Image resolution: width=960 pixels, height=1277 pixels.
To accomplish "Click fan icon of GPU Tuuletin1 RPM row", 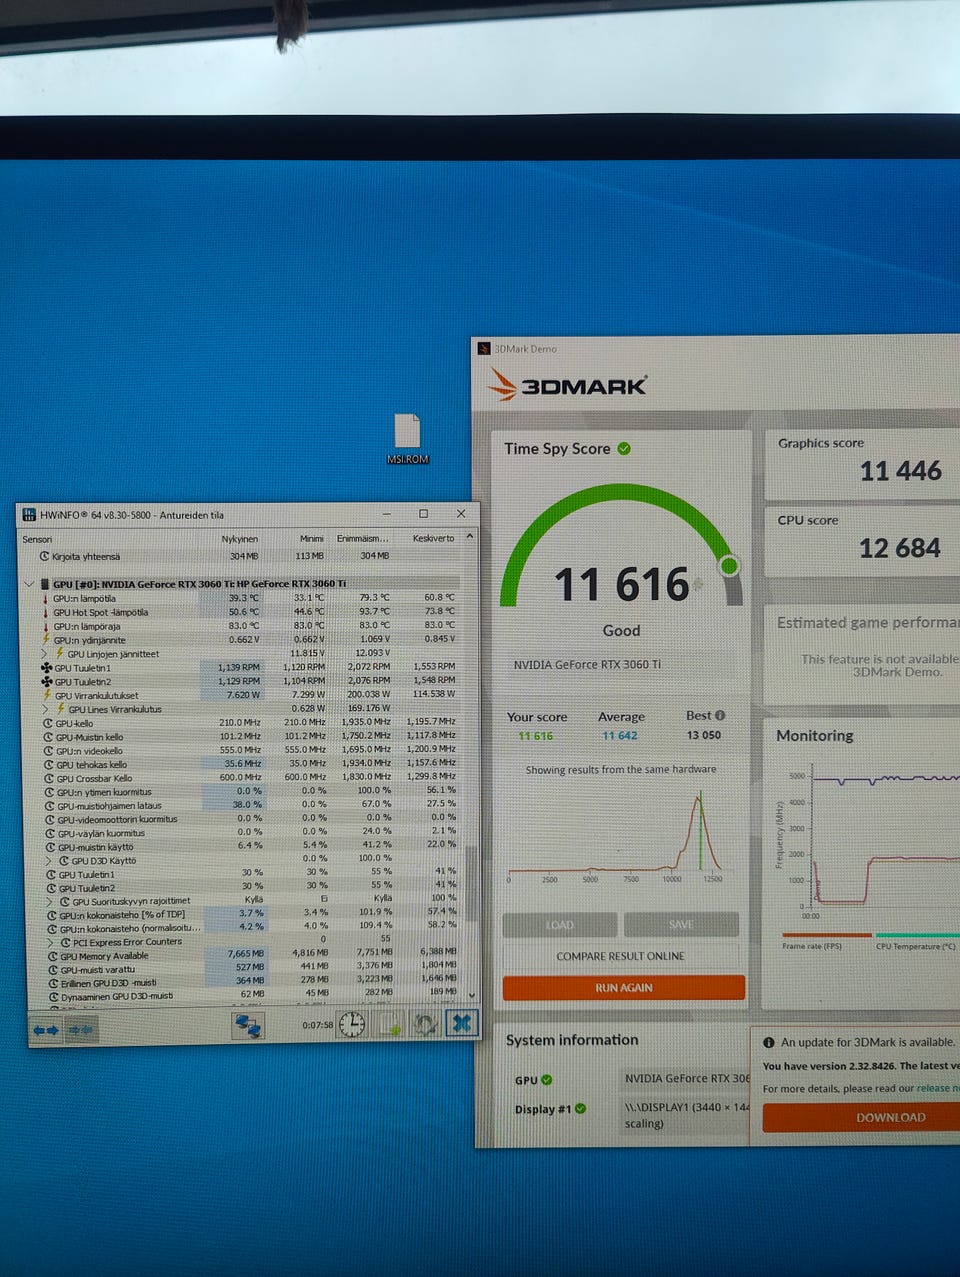I will tap(46, 667).
